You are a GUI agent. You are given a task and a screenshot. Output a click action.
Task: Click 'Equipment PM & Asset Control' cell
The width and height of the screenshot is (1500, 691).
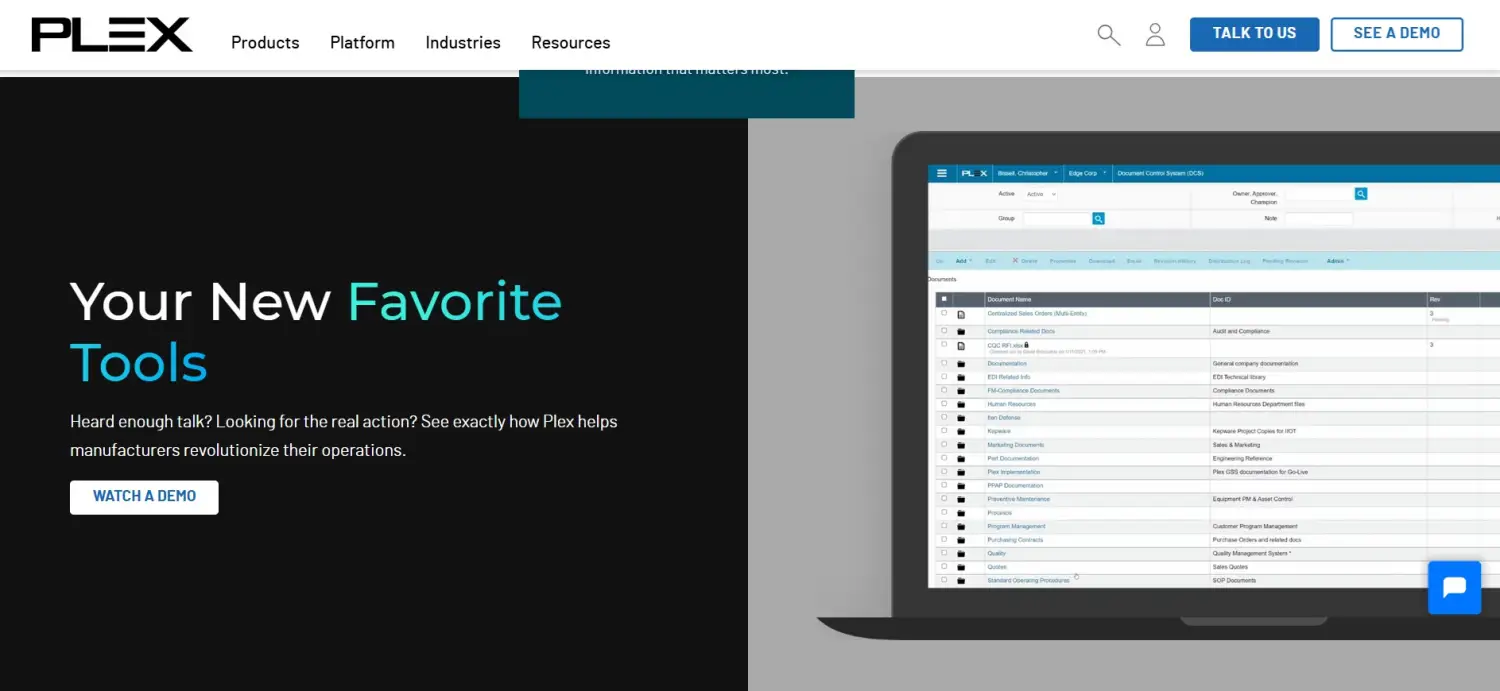[x=1252, y=499]
